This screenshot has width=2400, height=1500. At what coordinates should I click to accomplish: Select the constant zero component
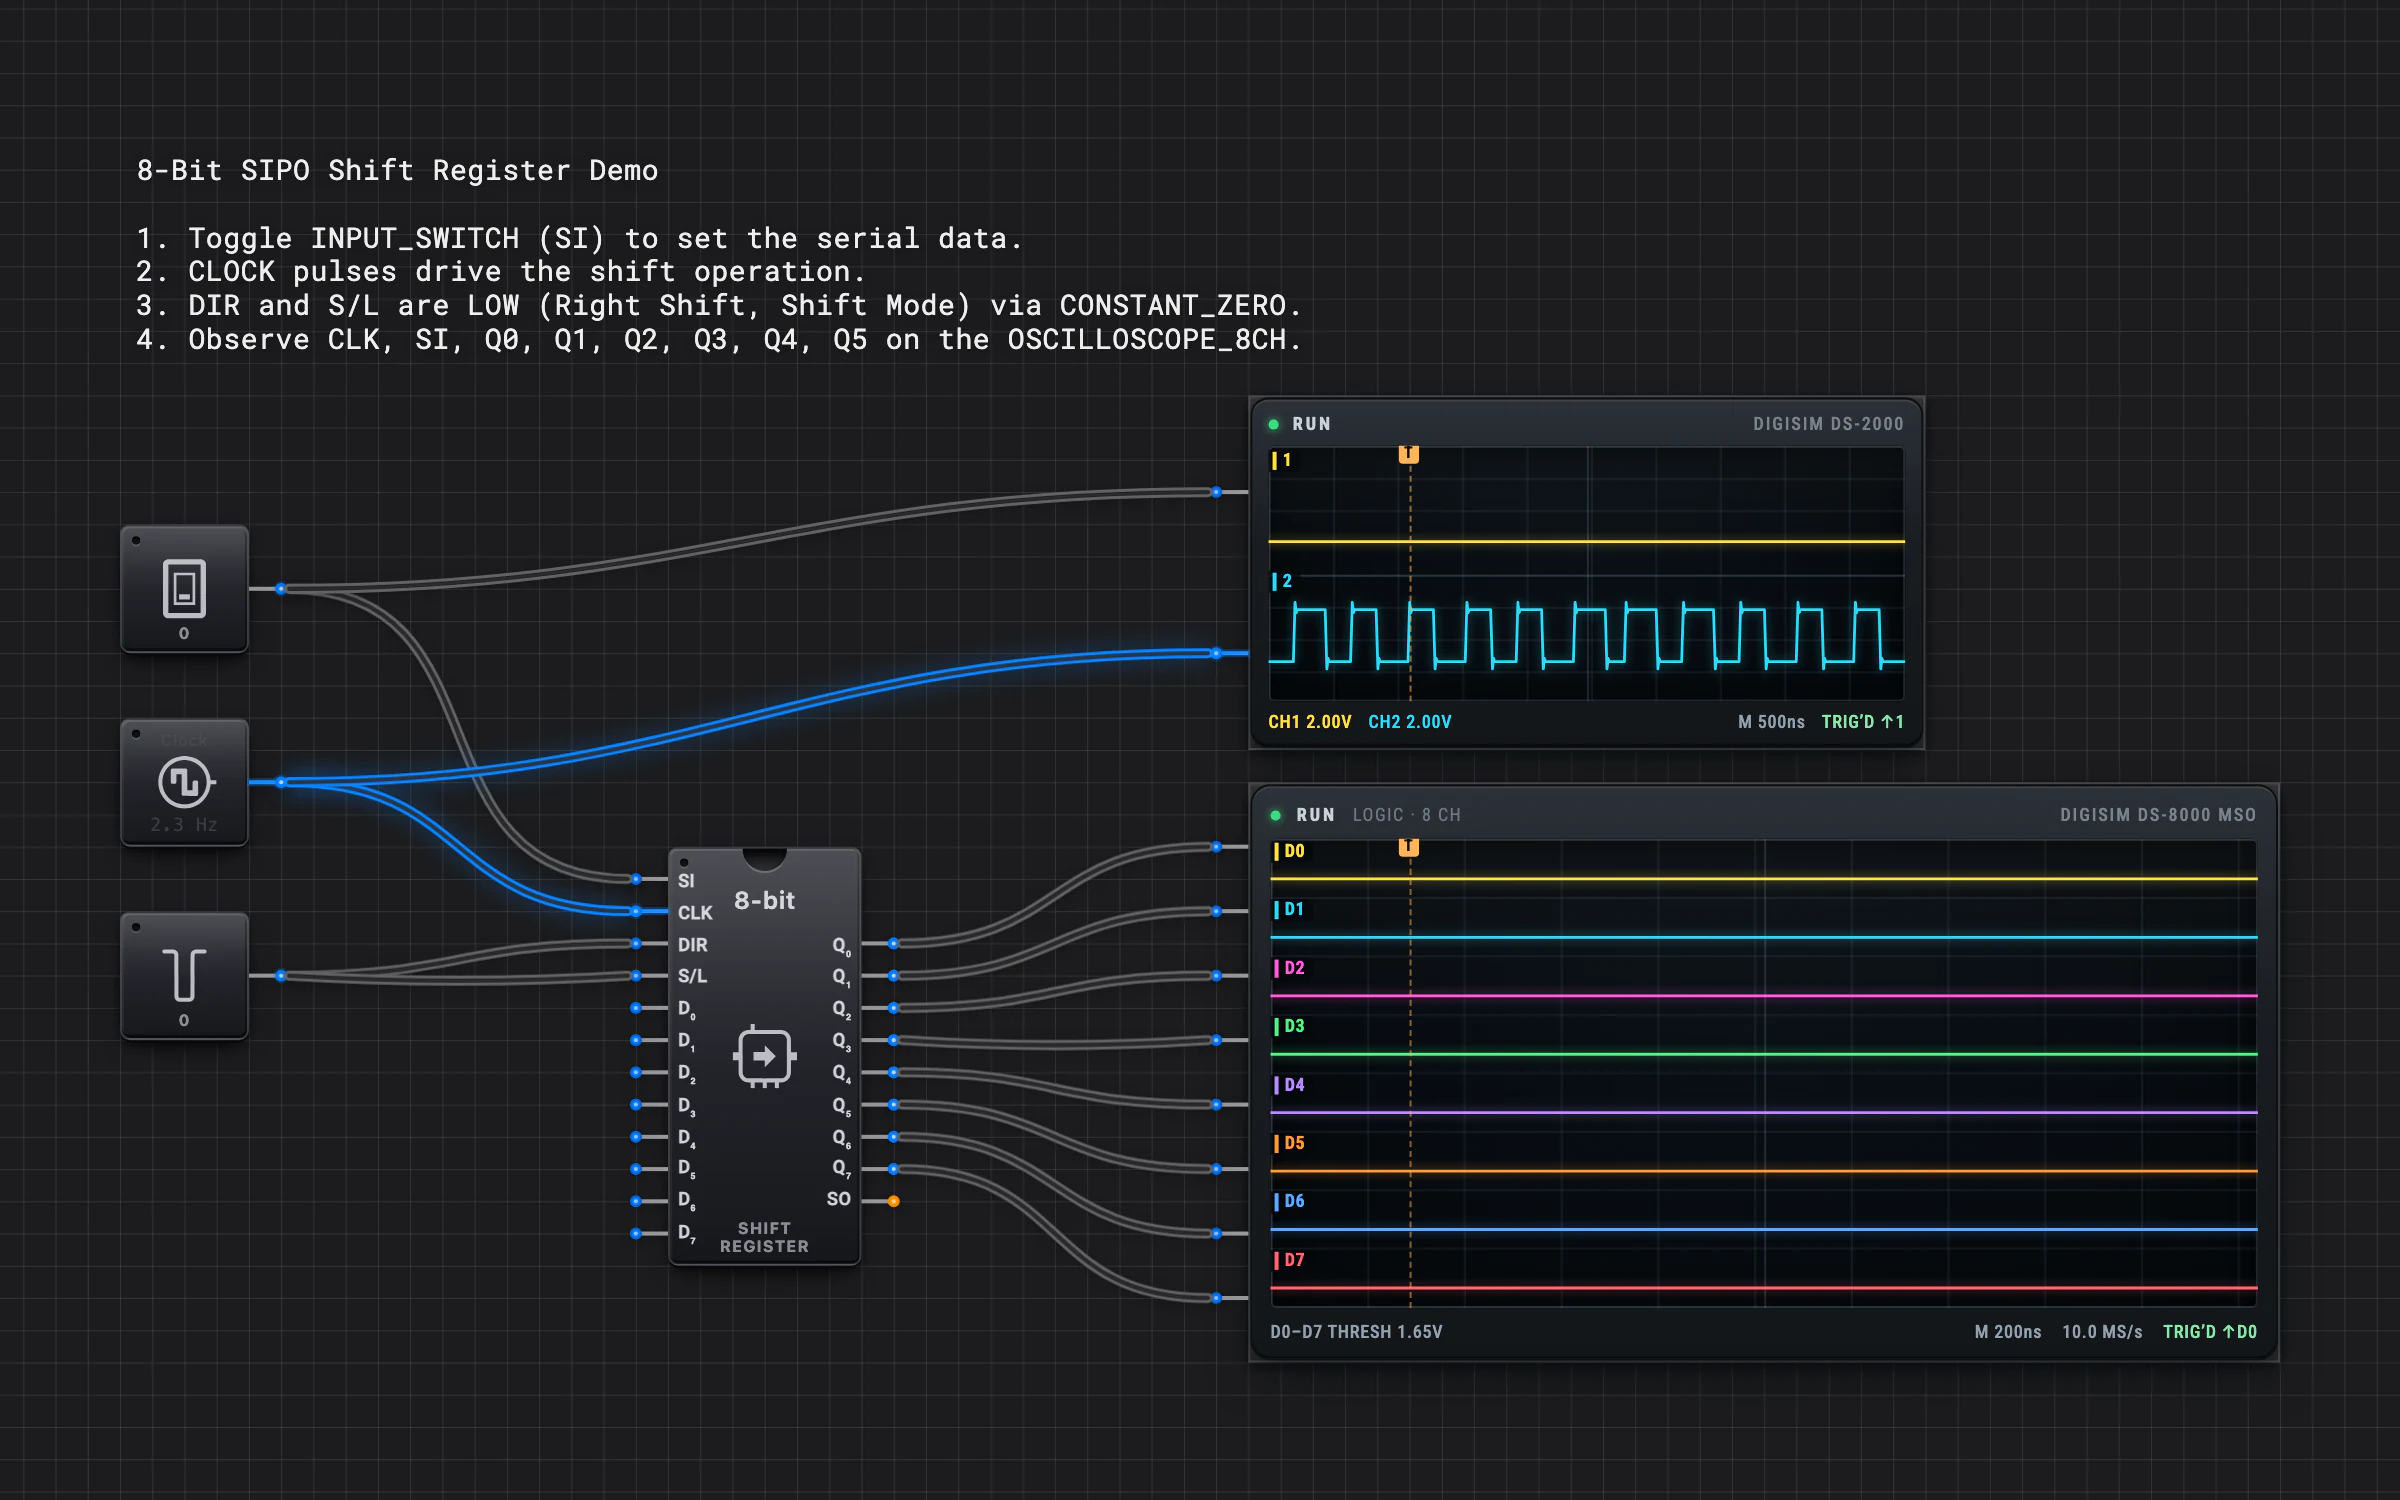click(x=184, y=975)
